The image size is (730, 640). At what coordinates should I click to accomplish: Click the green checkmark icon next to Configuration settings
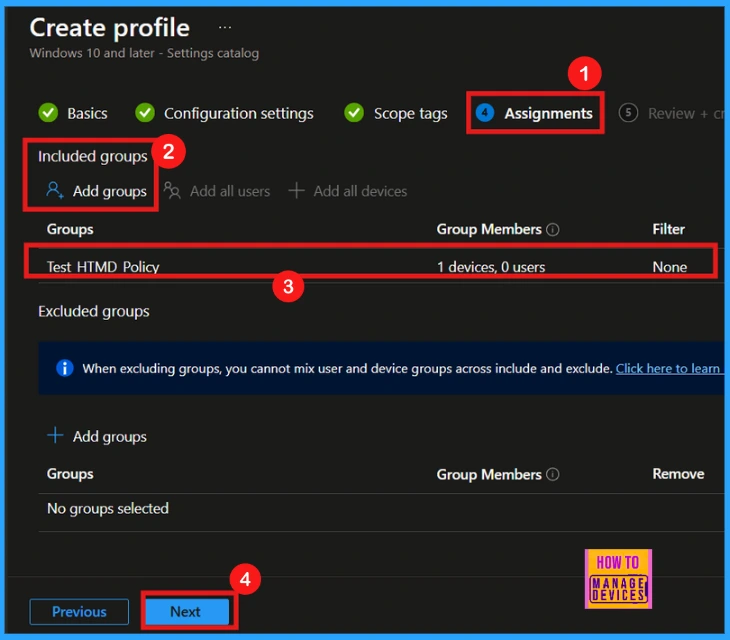[145, 113]
